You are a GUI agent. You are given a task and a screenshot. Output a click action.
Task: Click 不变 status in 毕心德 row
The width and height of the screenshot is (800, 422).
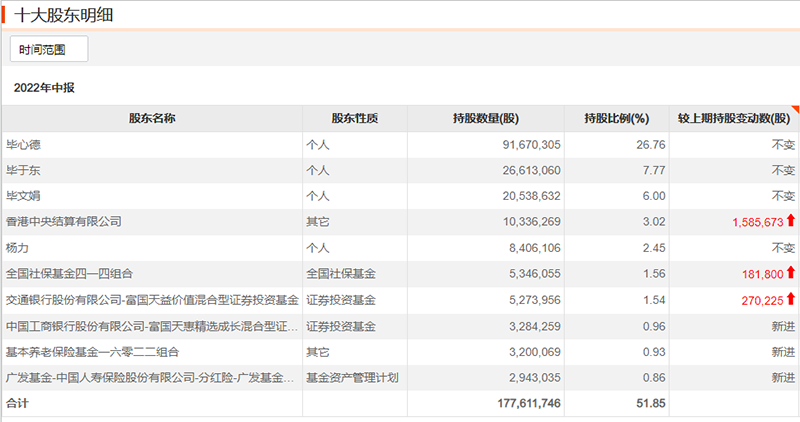click(783, 144)
